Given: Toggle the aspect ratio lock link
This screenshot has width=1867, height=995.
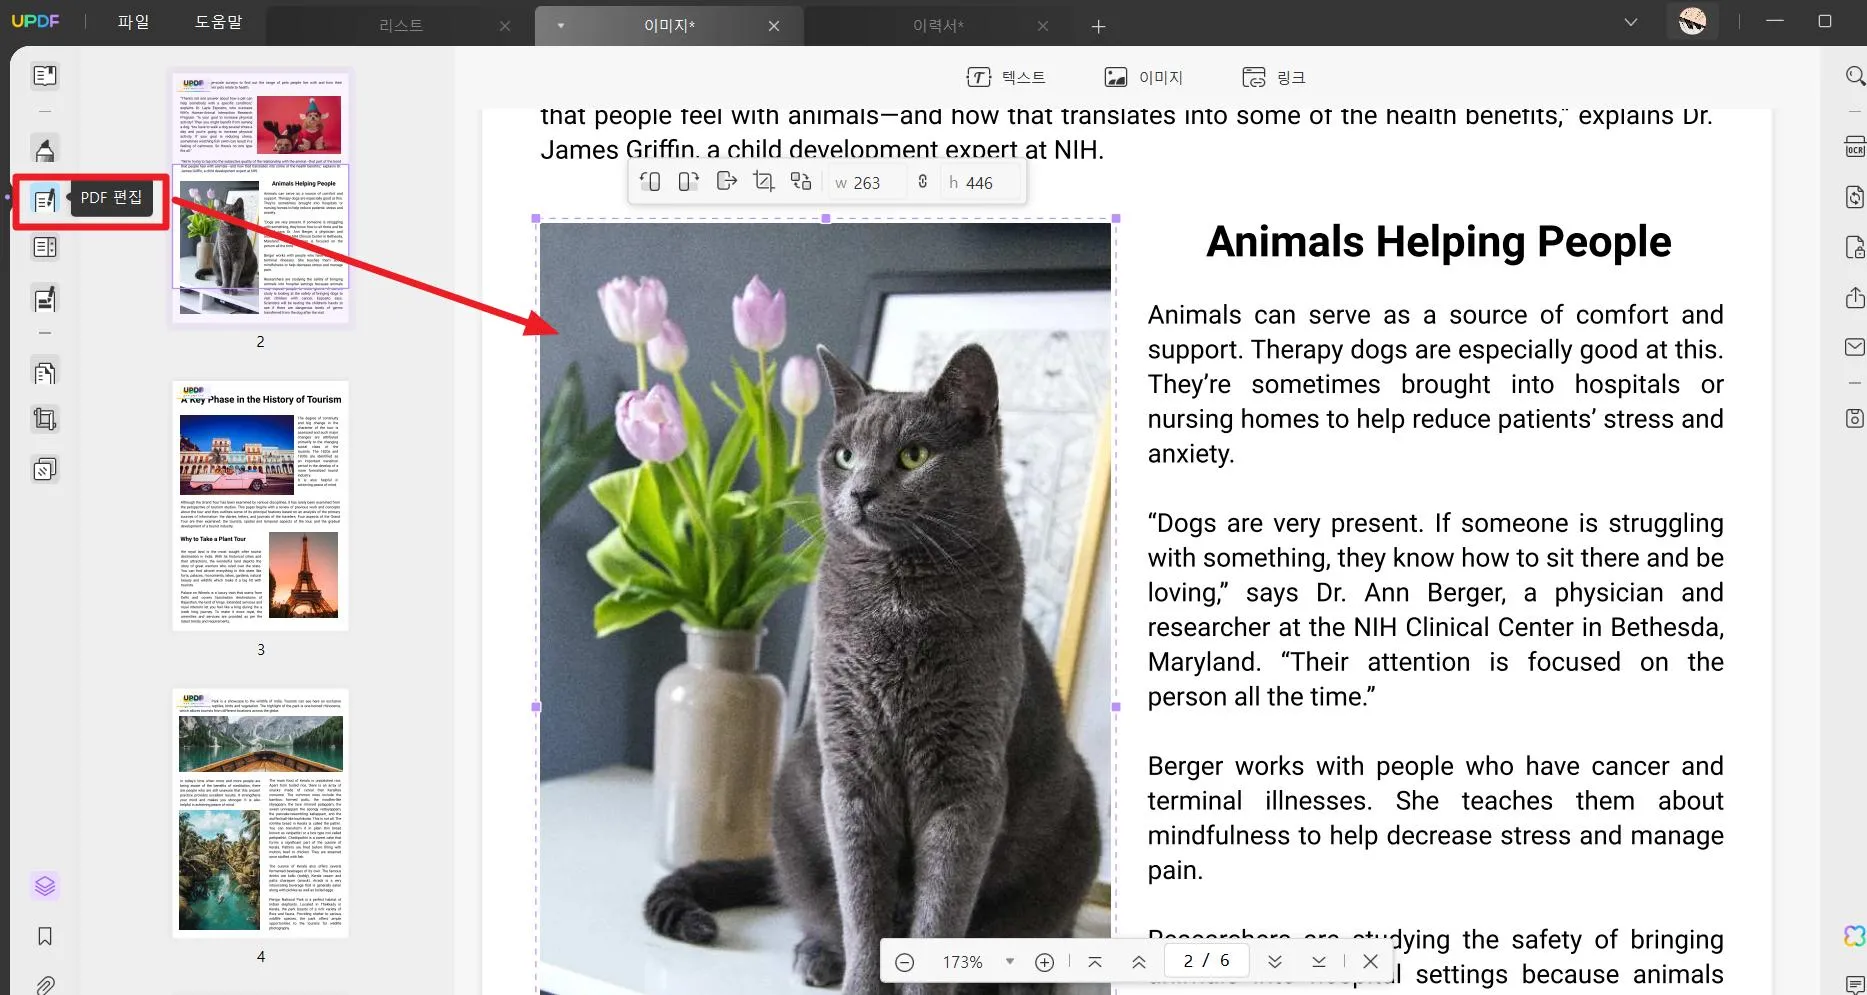Looking at the screenshot, I should [x=923, y=182].
